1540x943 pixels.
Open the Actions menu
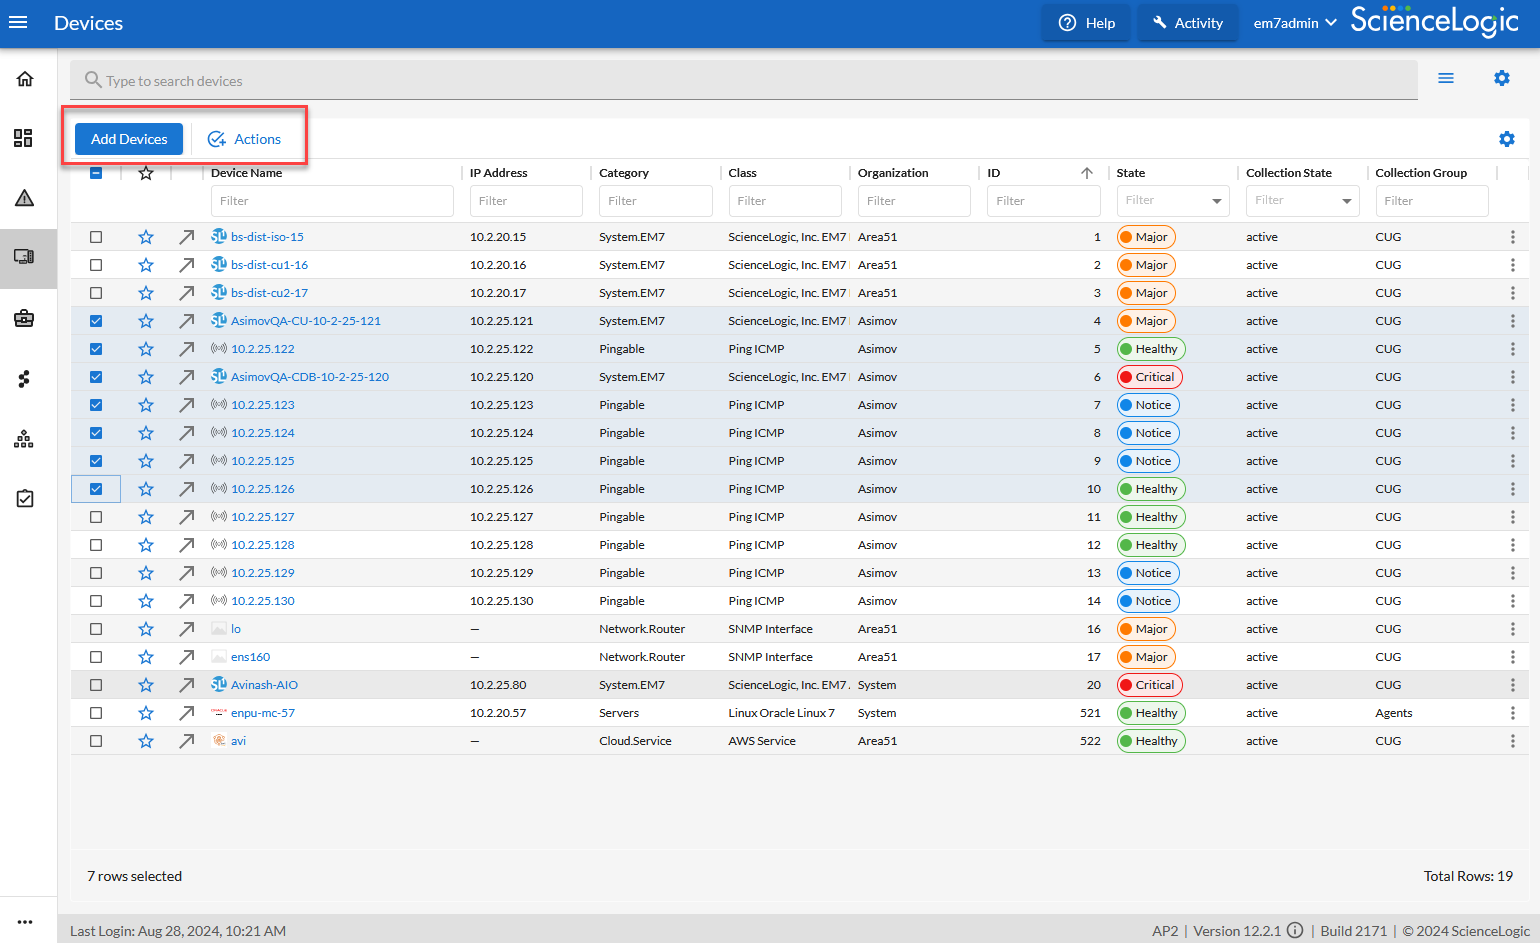click(245, 139)
